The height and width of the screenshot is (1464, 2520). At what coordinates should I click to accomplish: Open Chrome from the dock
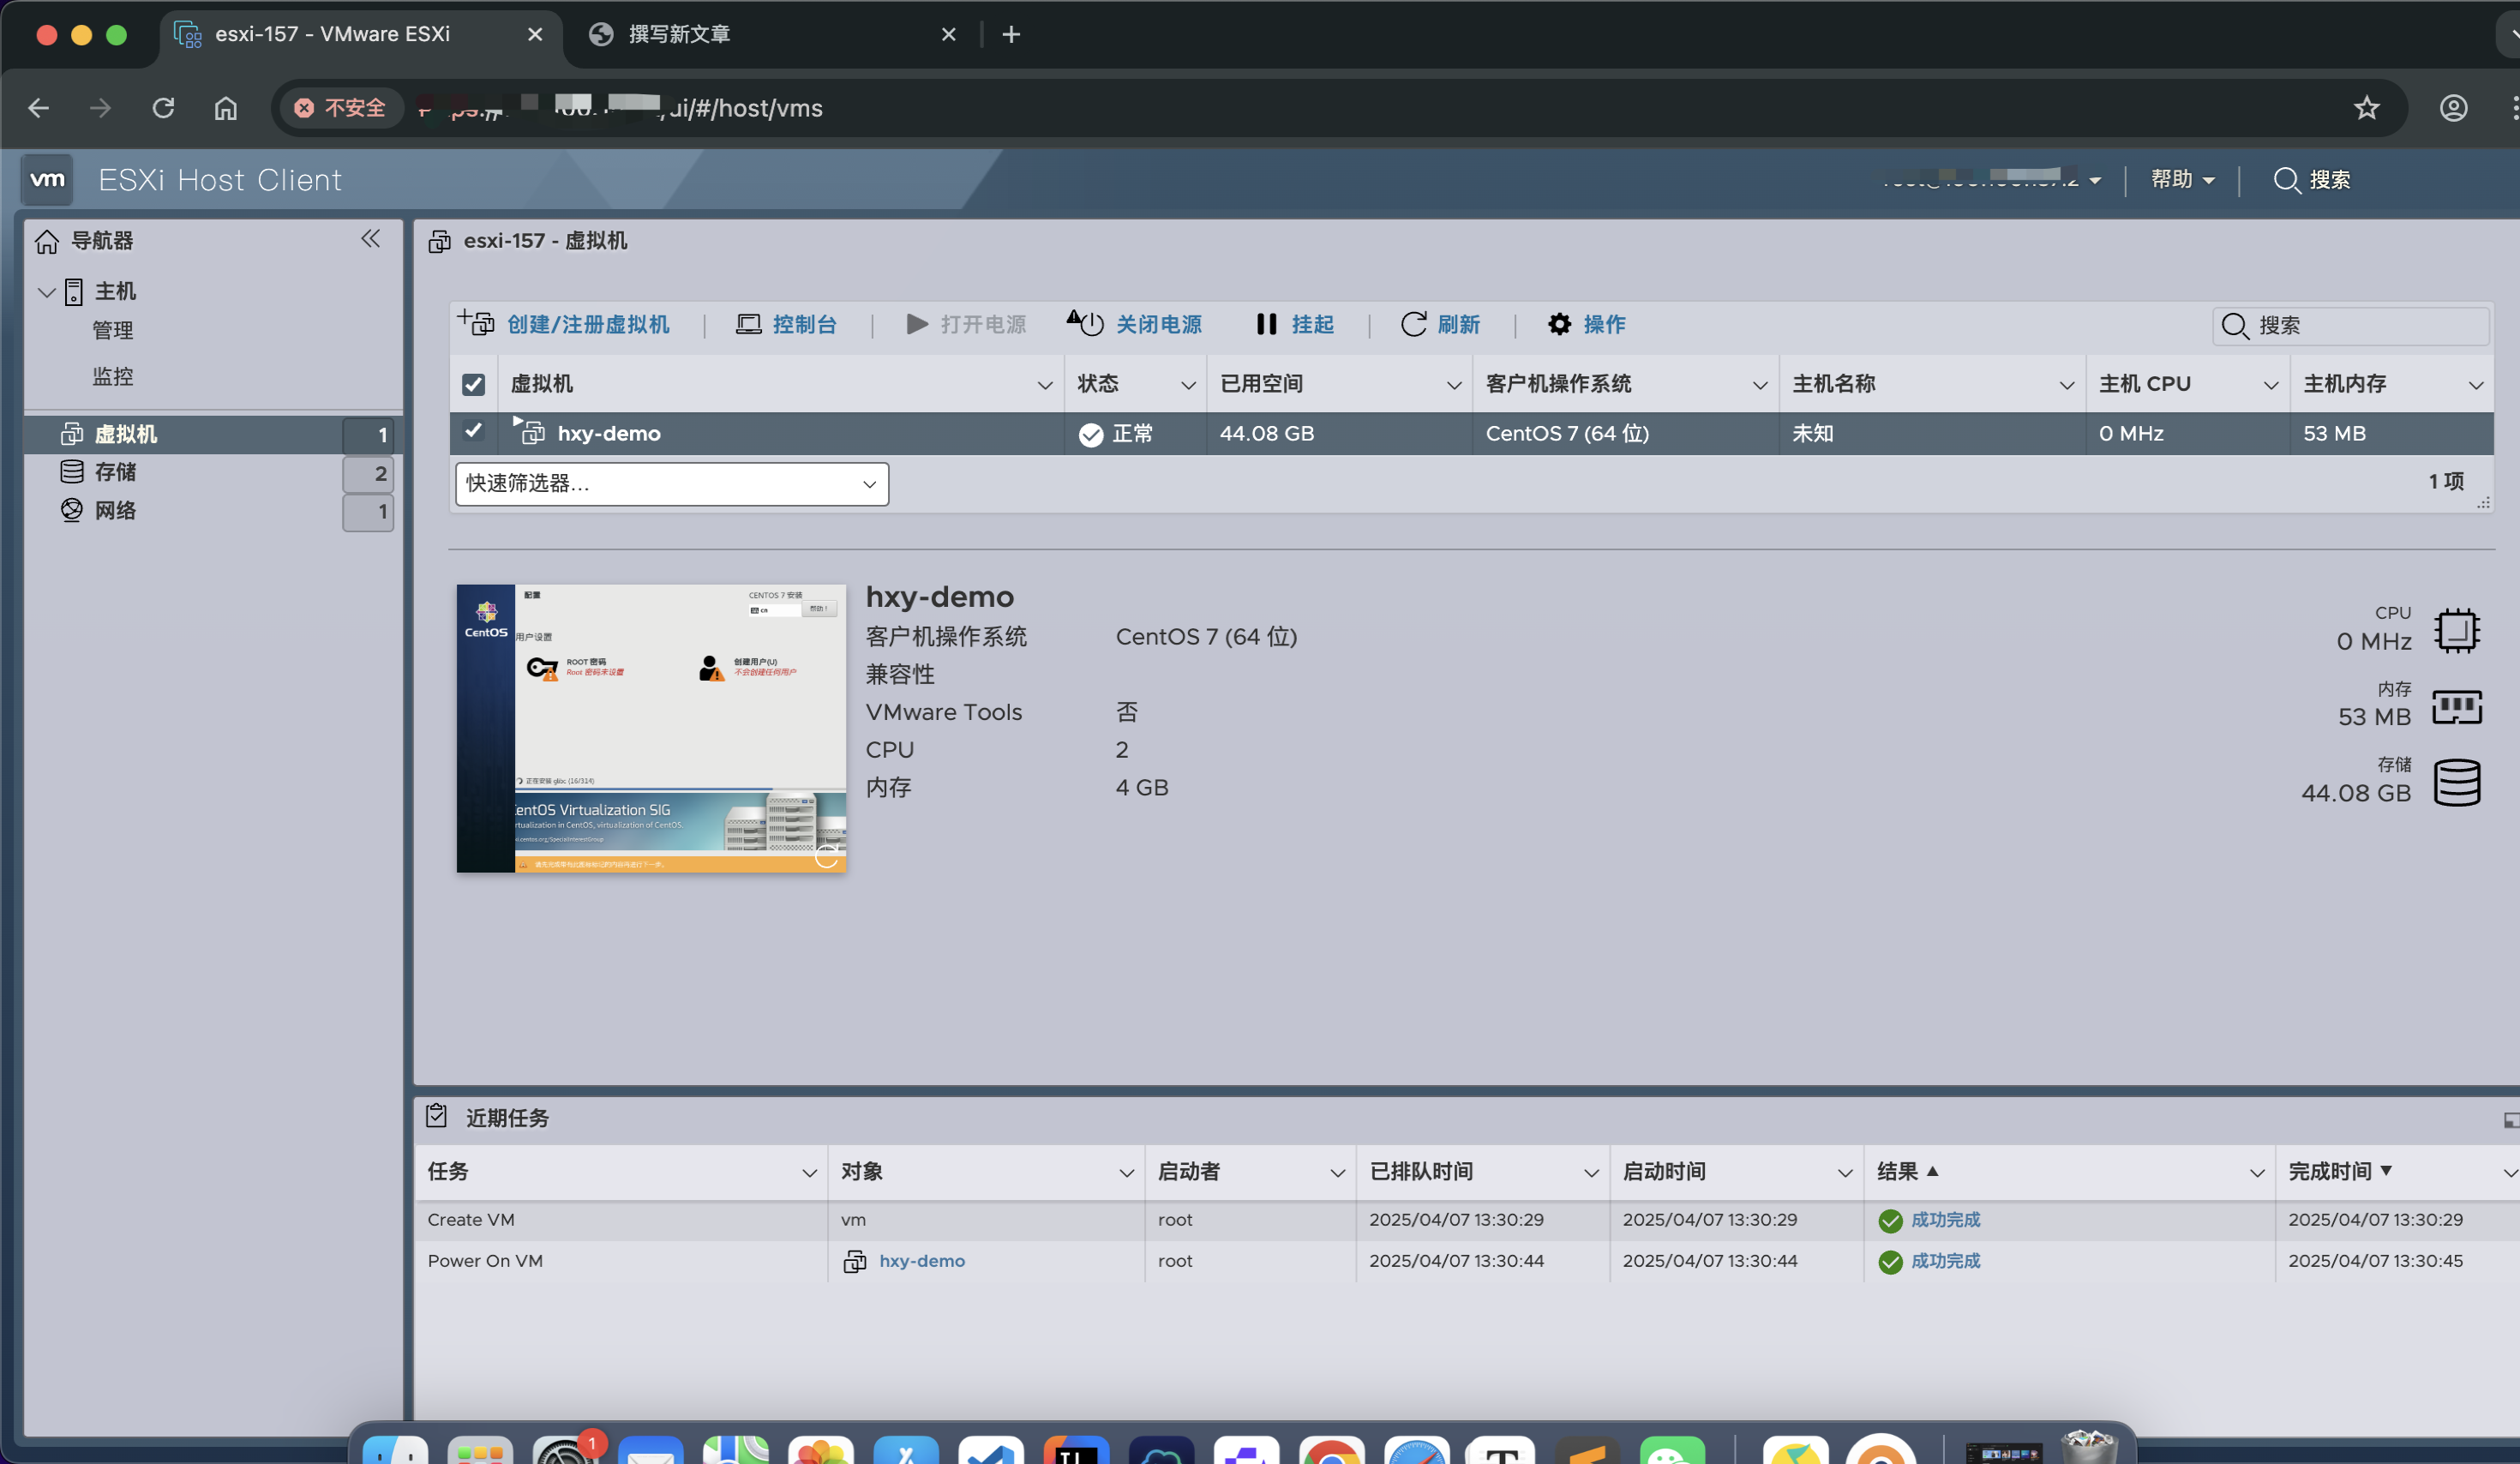[1331, 1449]
